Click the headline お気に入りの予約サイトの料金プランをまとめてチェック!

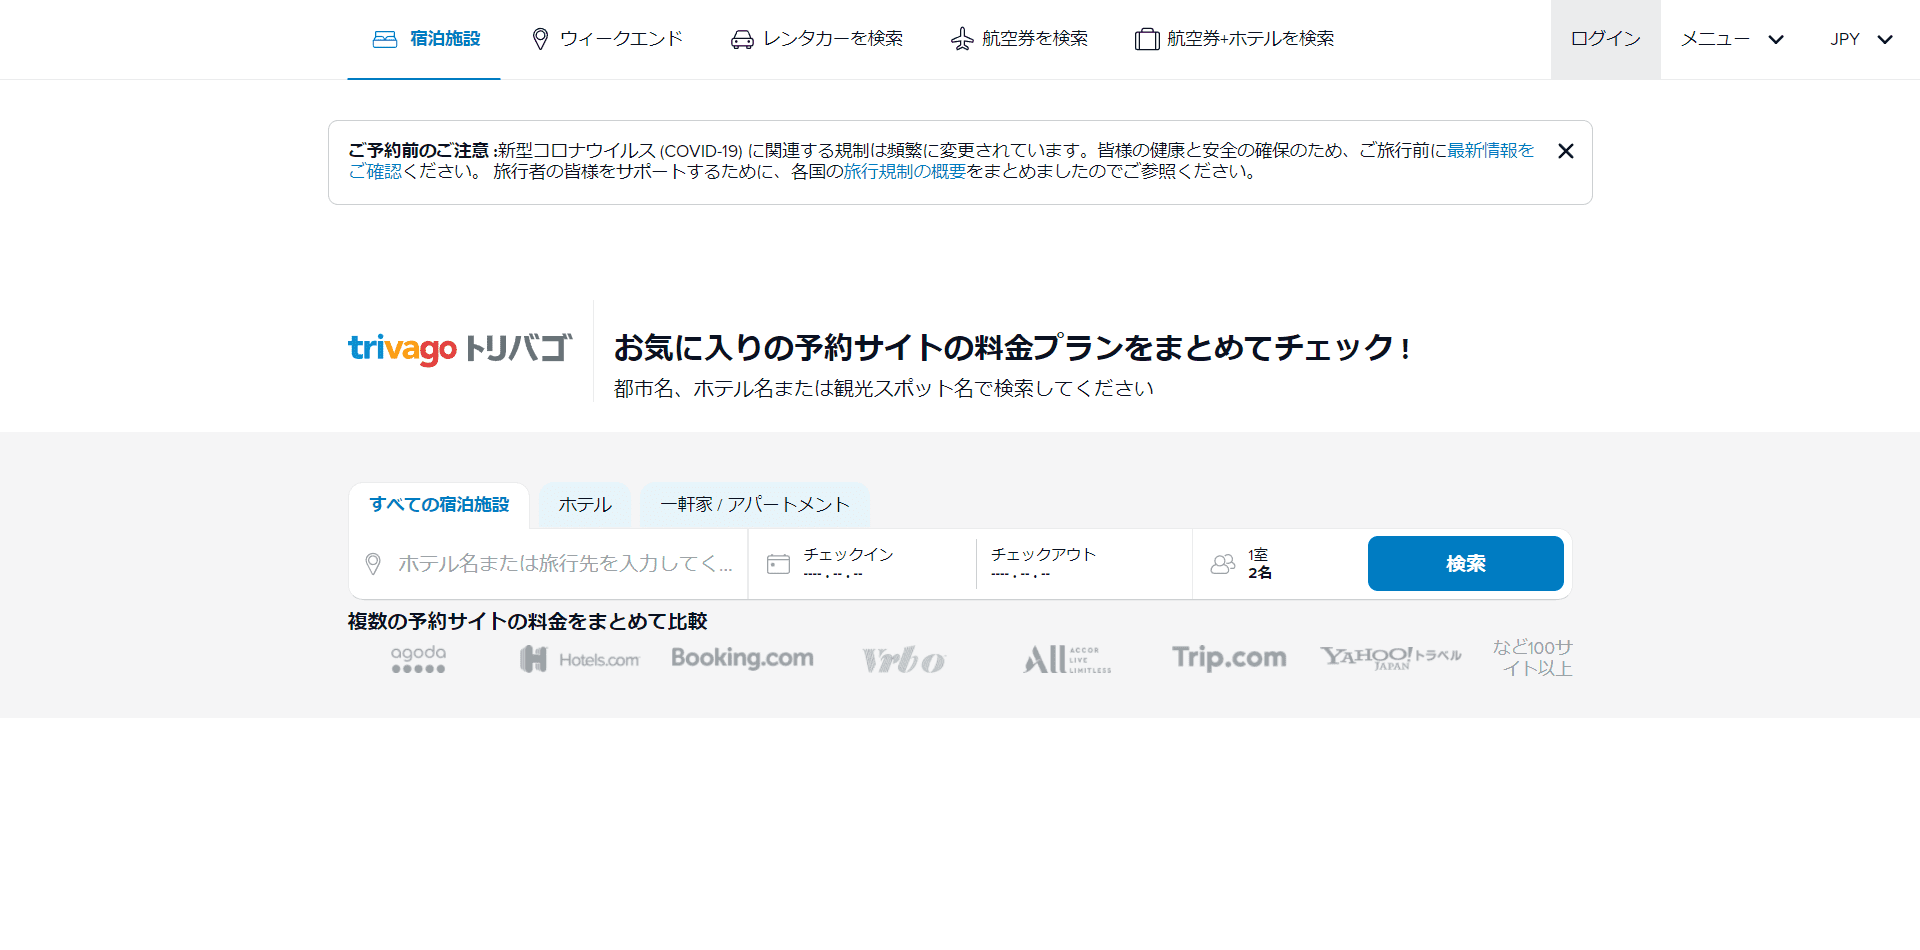pyautogui.click(x=1012, y=348)
